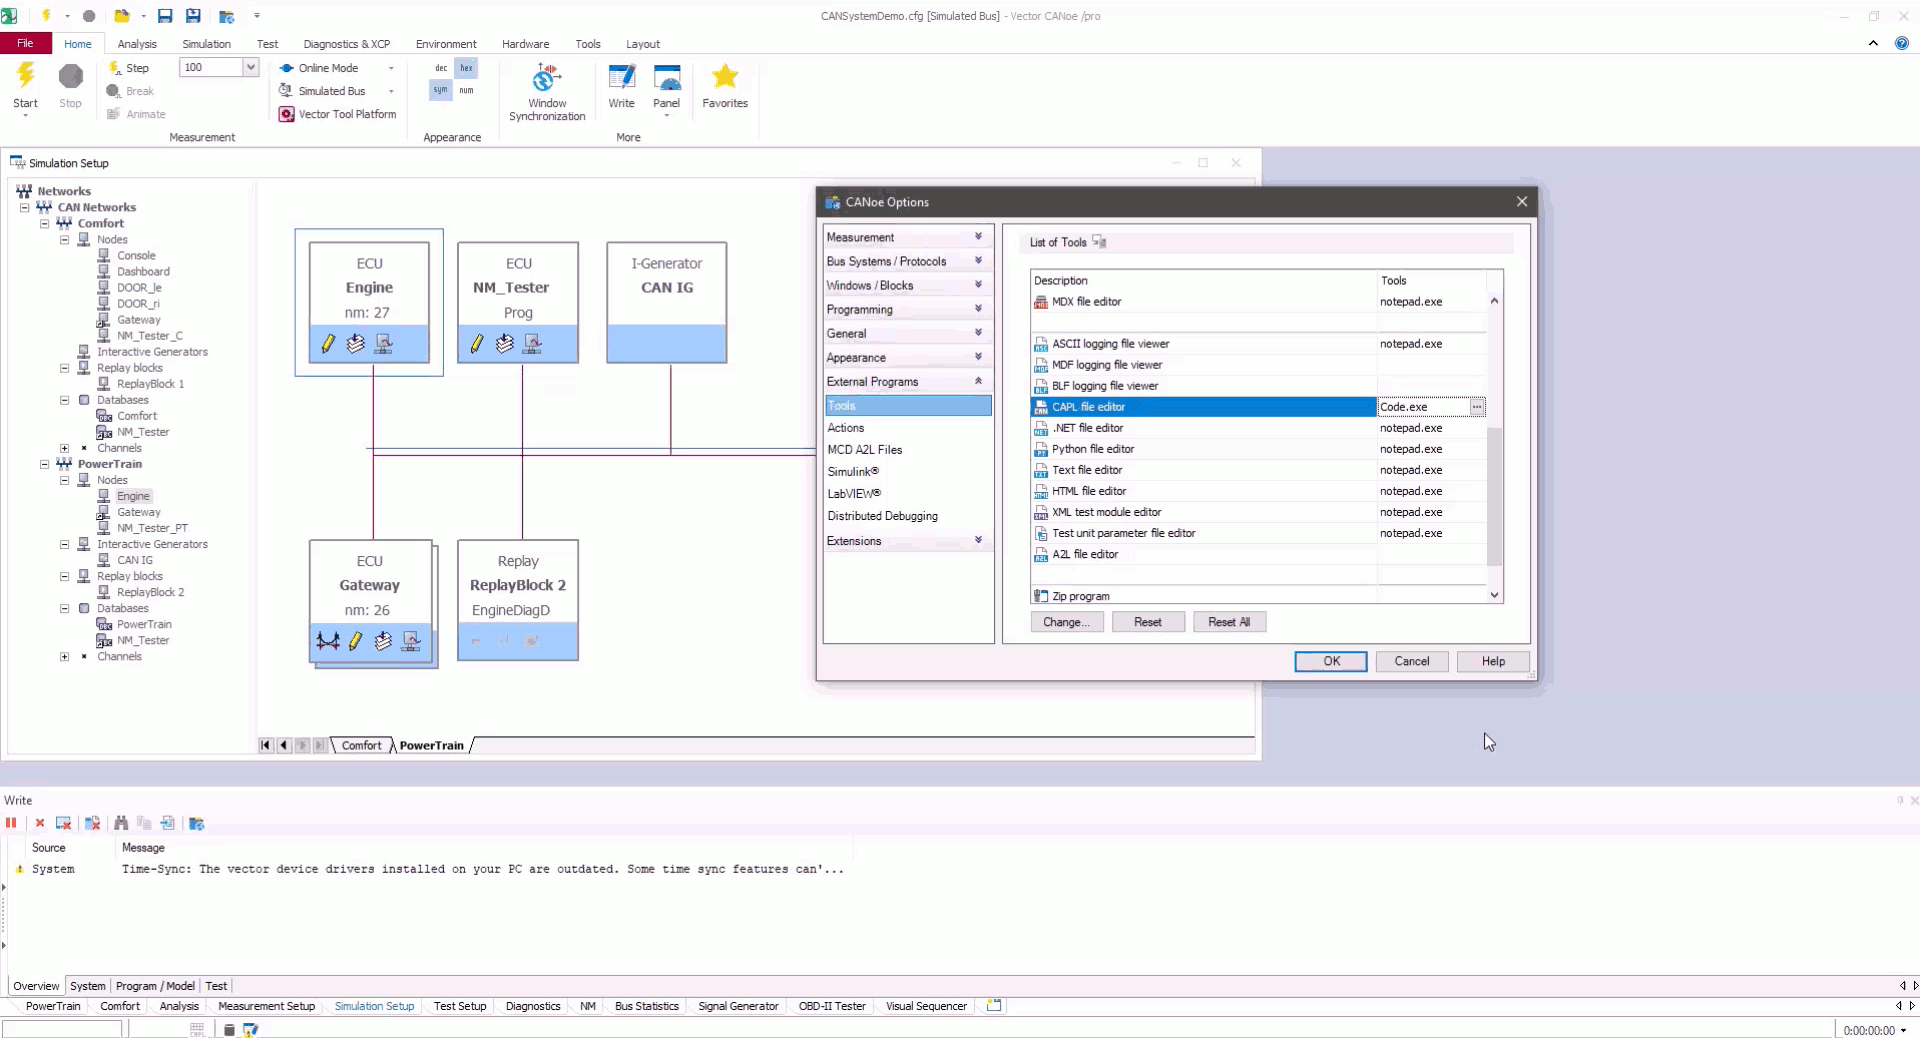Click the binoculars find icon in Write window

(121, 823)
